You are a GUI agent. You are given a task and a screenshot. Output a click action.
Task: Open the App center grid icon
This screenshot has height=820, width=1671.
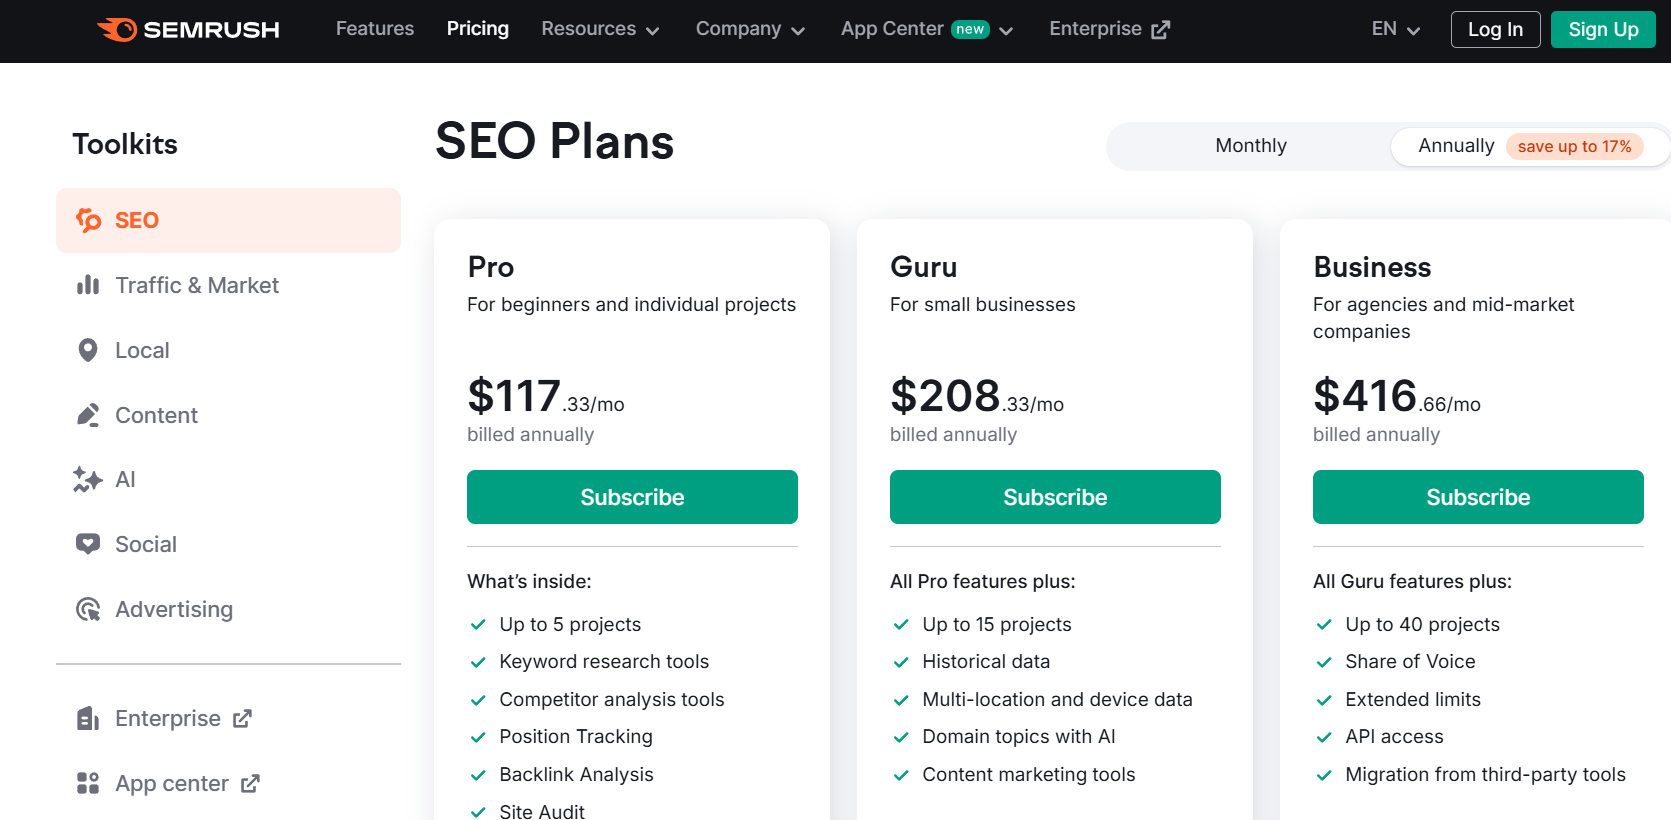coord(88,783)
